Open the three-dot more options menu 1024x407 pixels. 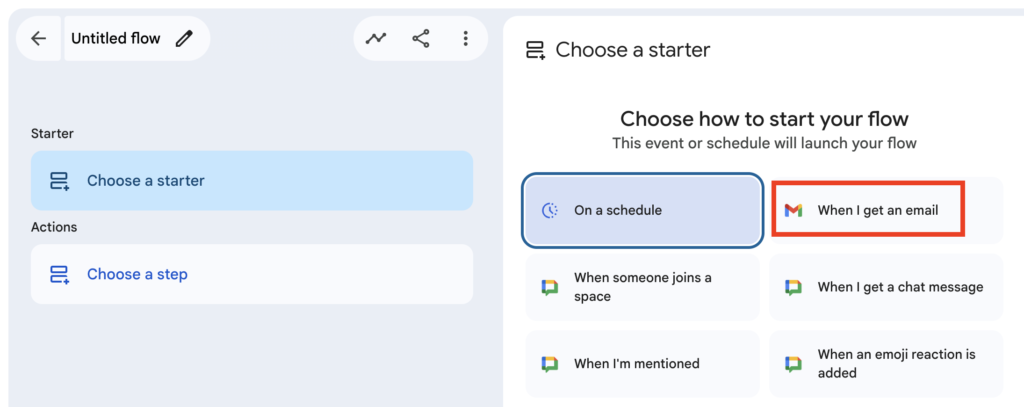(x=465, y=39)
